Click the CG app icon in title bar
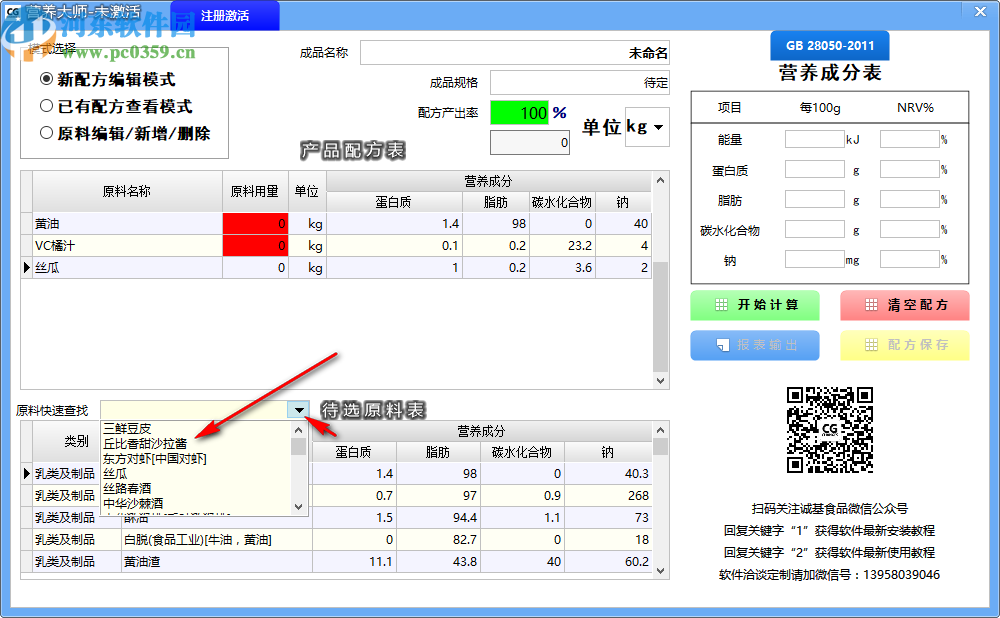This screenshot has height=618, width=1000. pyautogui.click(x=13, y=11)
